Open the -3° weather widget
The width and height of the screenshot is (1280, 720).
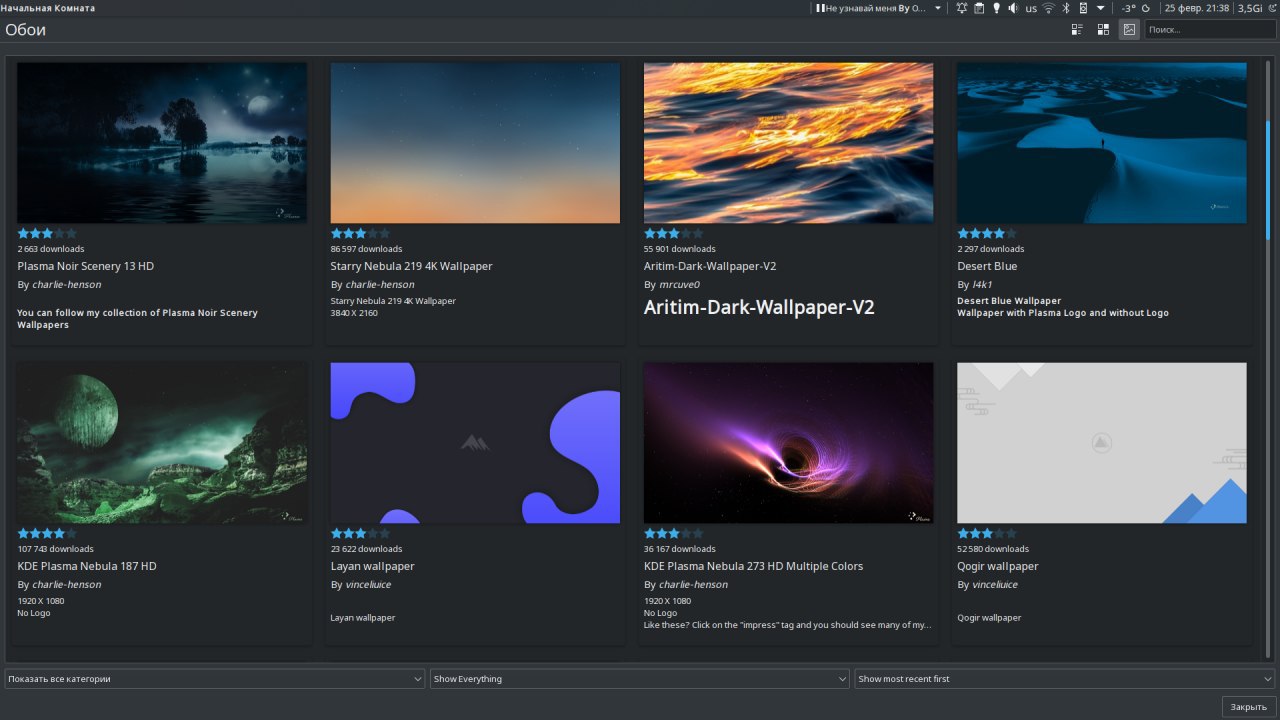(x=1137, y=8)
